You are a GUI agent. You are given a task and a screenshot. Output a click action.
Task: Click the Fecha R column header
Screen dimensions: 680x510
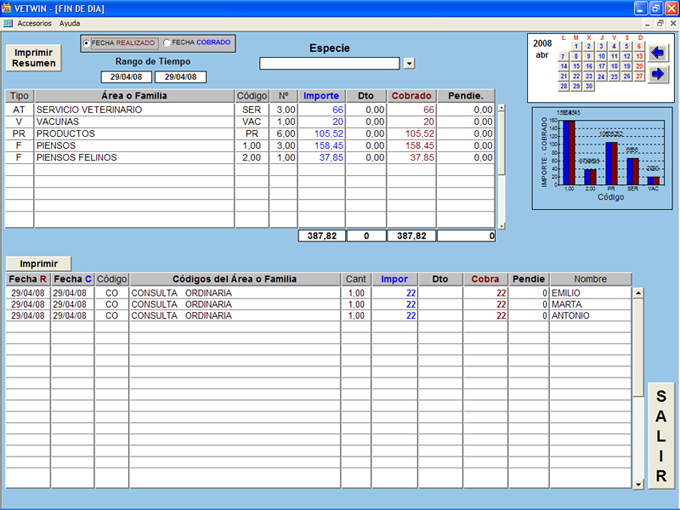pos(28,279)
